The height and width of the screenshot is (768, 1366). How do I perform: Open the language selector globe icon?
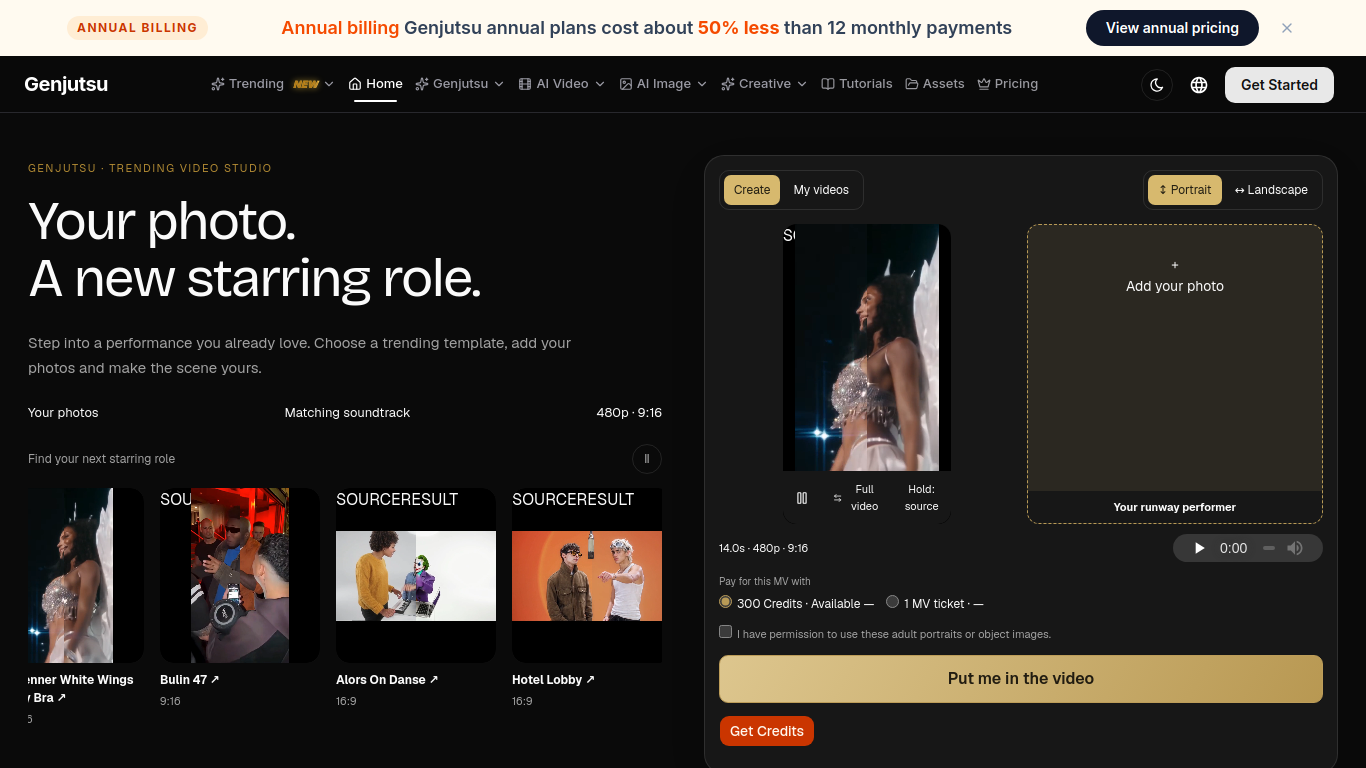pos(1199,85)
